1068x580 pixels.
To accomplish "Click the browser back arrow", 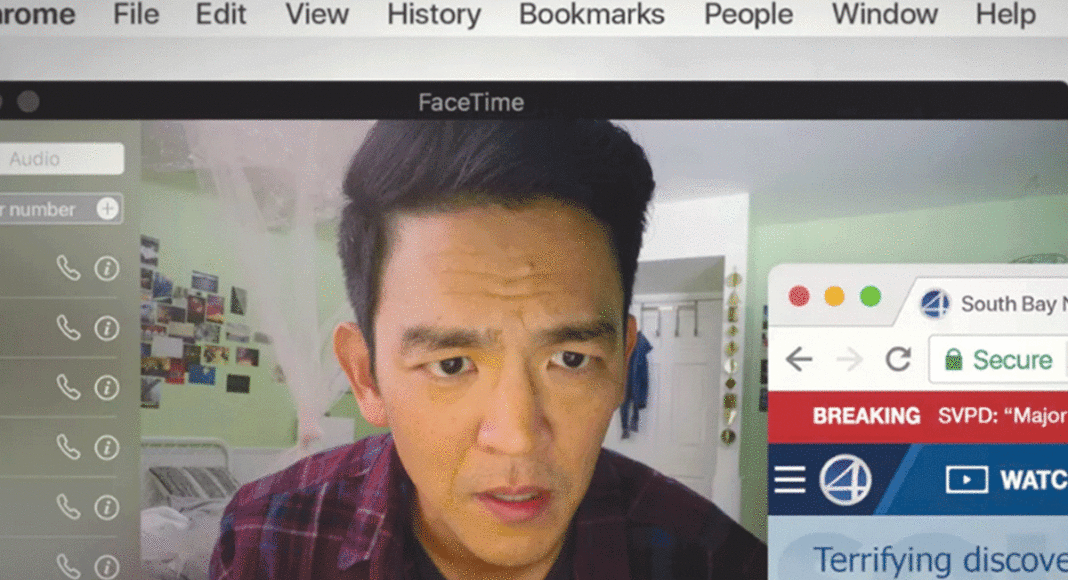I will pos(799,359).
